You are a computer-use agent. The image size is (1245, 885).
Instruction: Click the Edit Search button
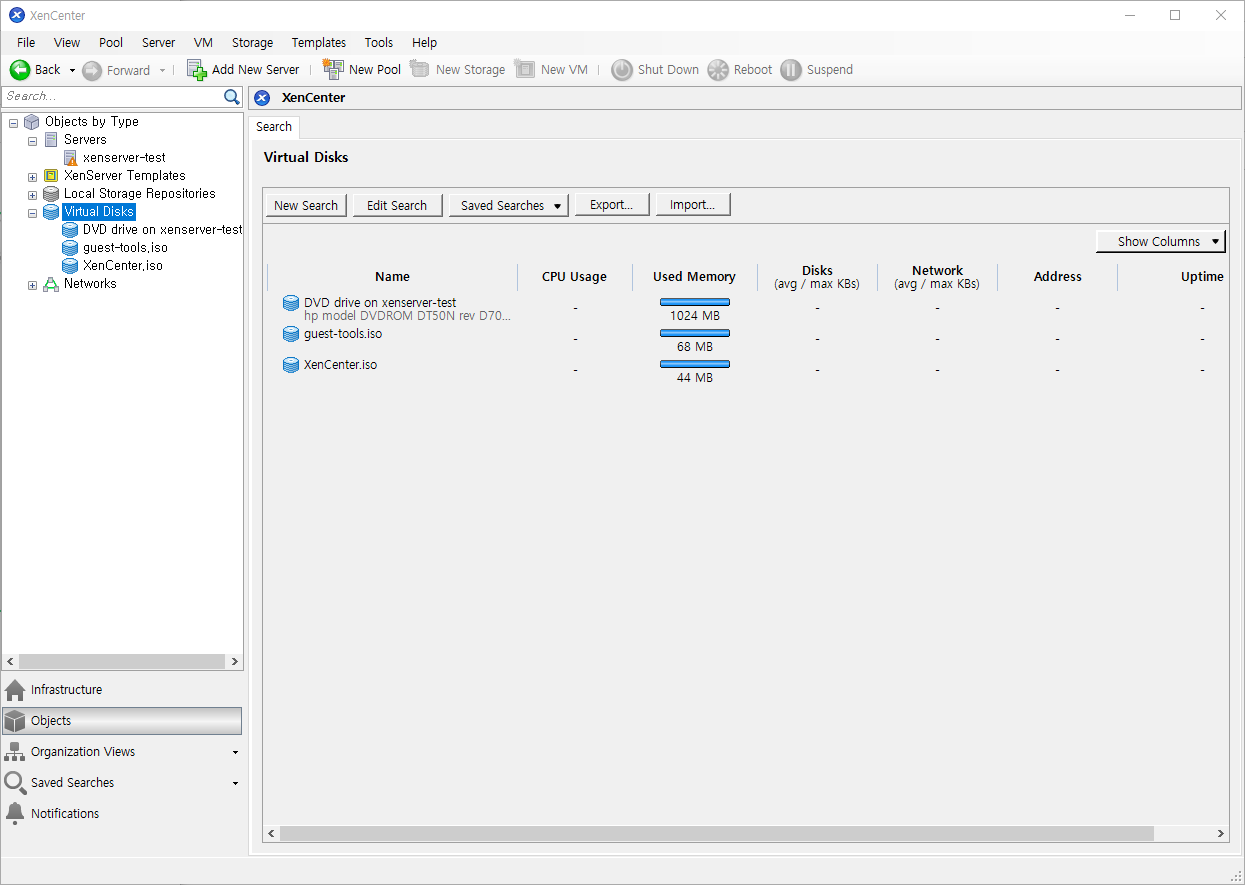pyautogui.click(x=397, y=205)
